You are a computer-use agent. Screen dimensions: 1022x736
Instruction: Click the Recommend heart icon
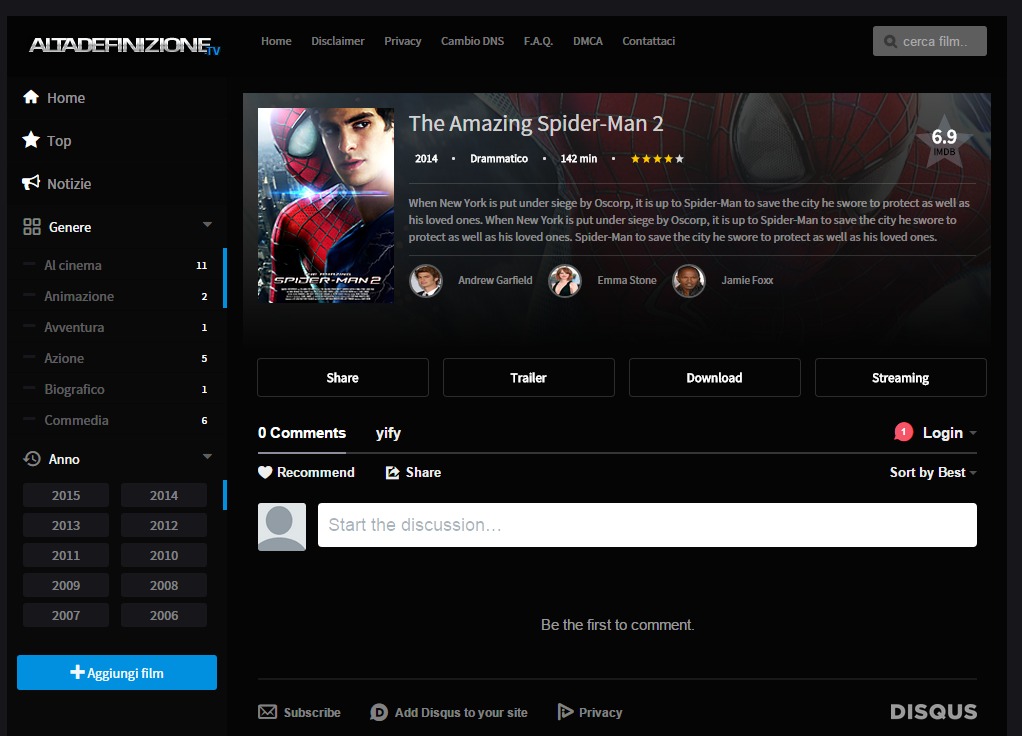coord(265,472)
